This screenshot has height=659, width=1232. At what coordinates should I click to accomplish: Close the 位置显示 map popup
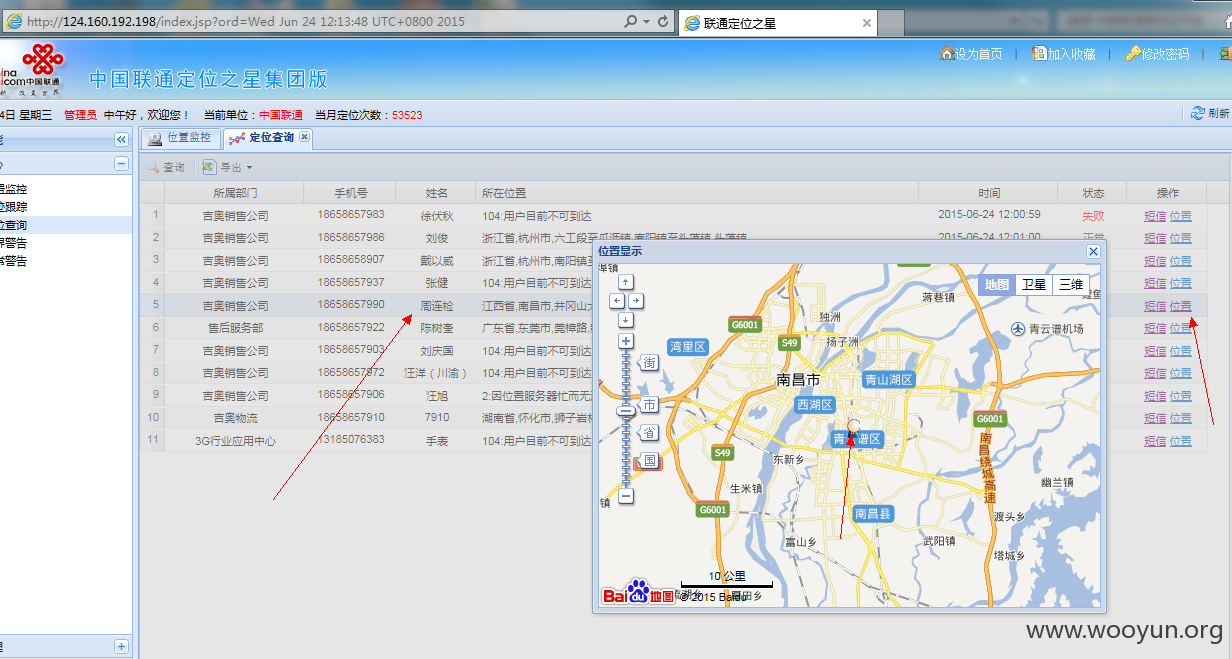[1093, 252]
